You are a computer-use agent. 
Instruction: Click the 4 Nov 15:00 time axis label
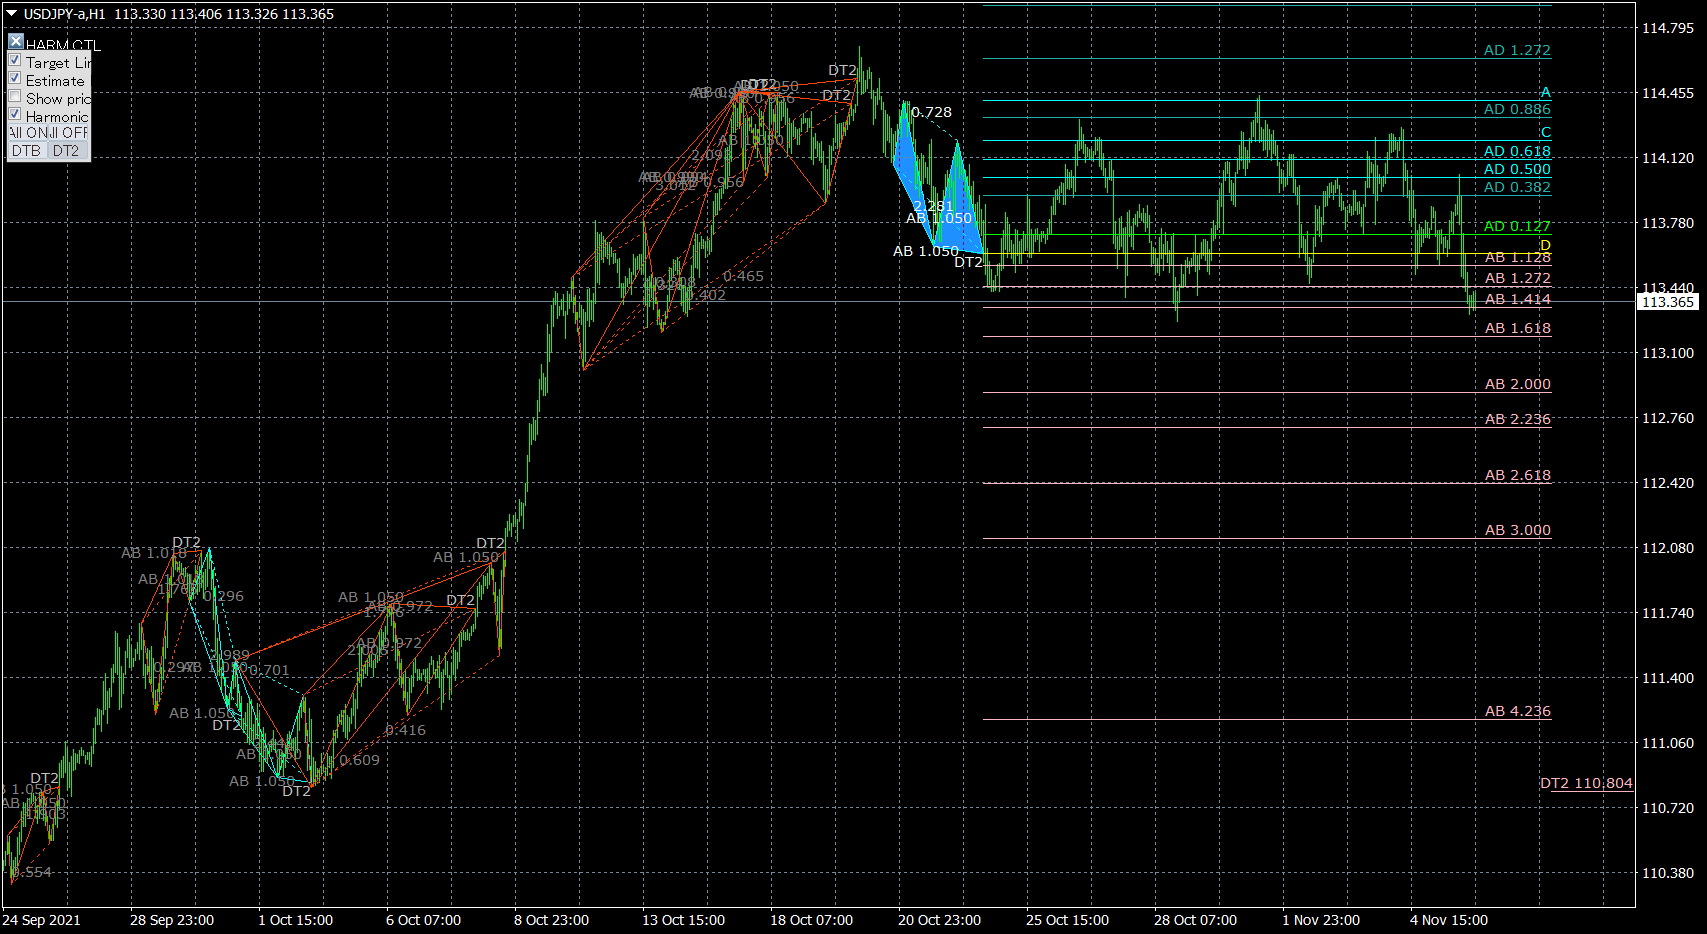point(1449,920)
